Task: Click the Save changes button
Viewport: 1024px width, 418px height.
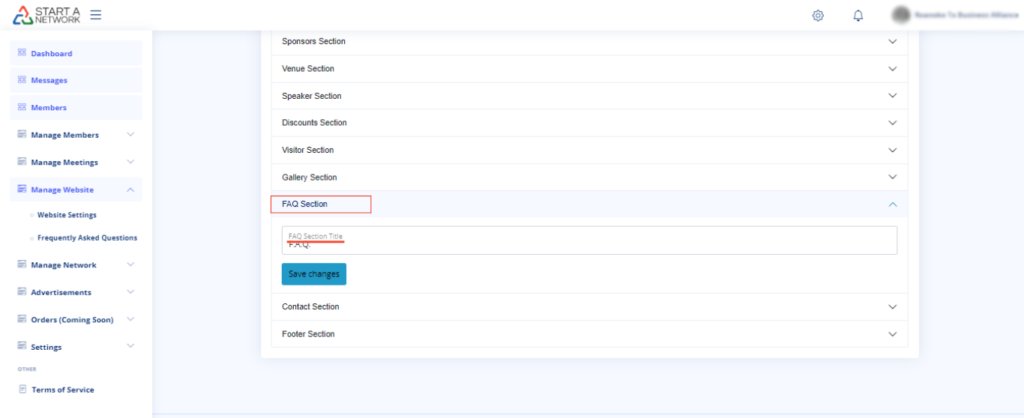Action: (314, 274)
